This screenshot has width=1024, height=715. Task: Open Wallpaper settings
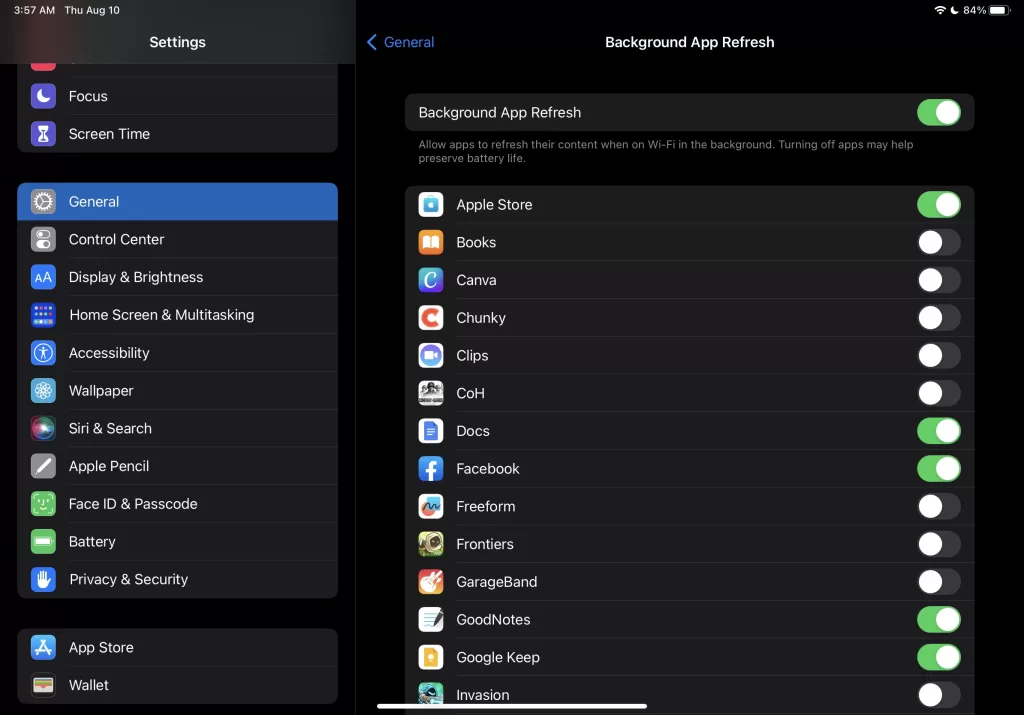click(x=178, y=390)
